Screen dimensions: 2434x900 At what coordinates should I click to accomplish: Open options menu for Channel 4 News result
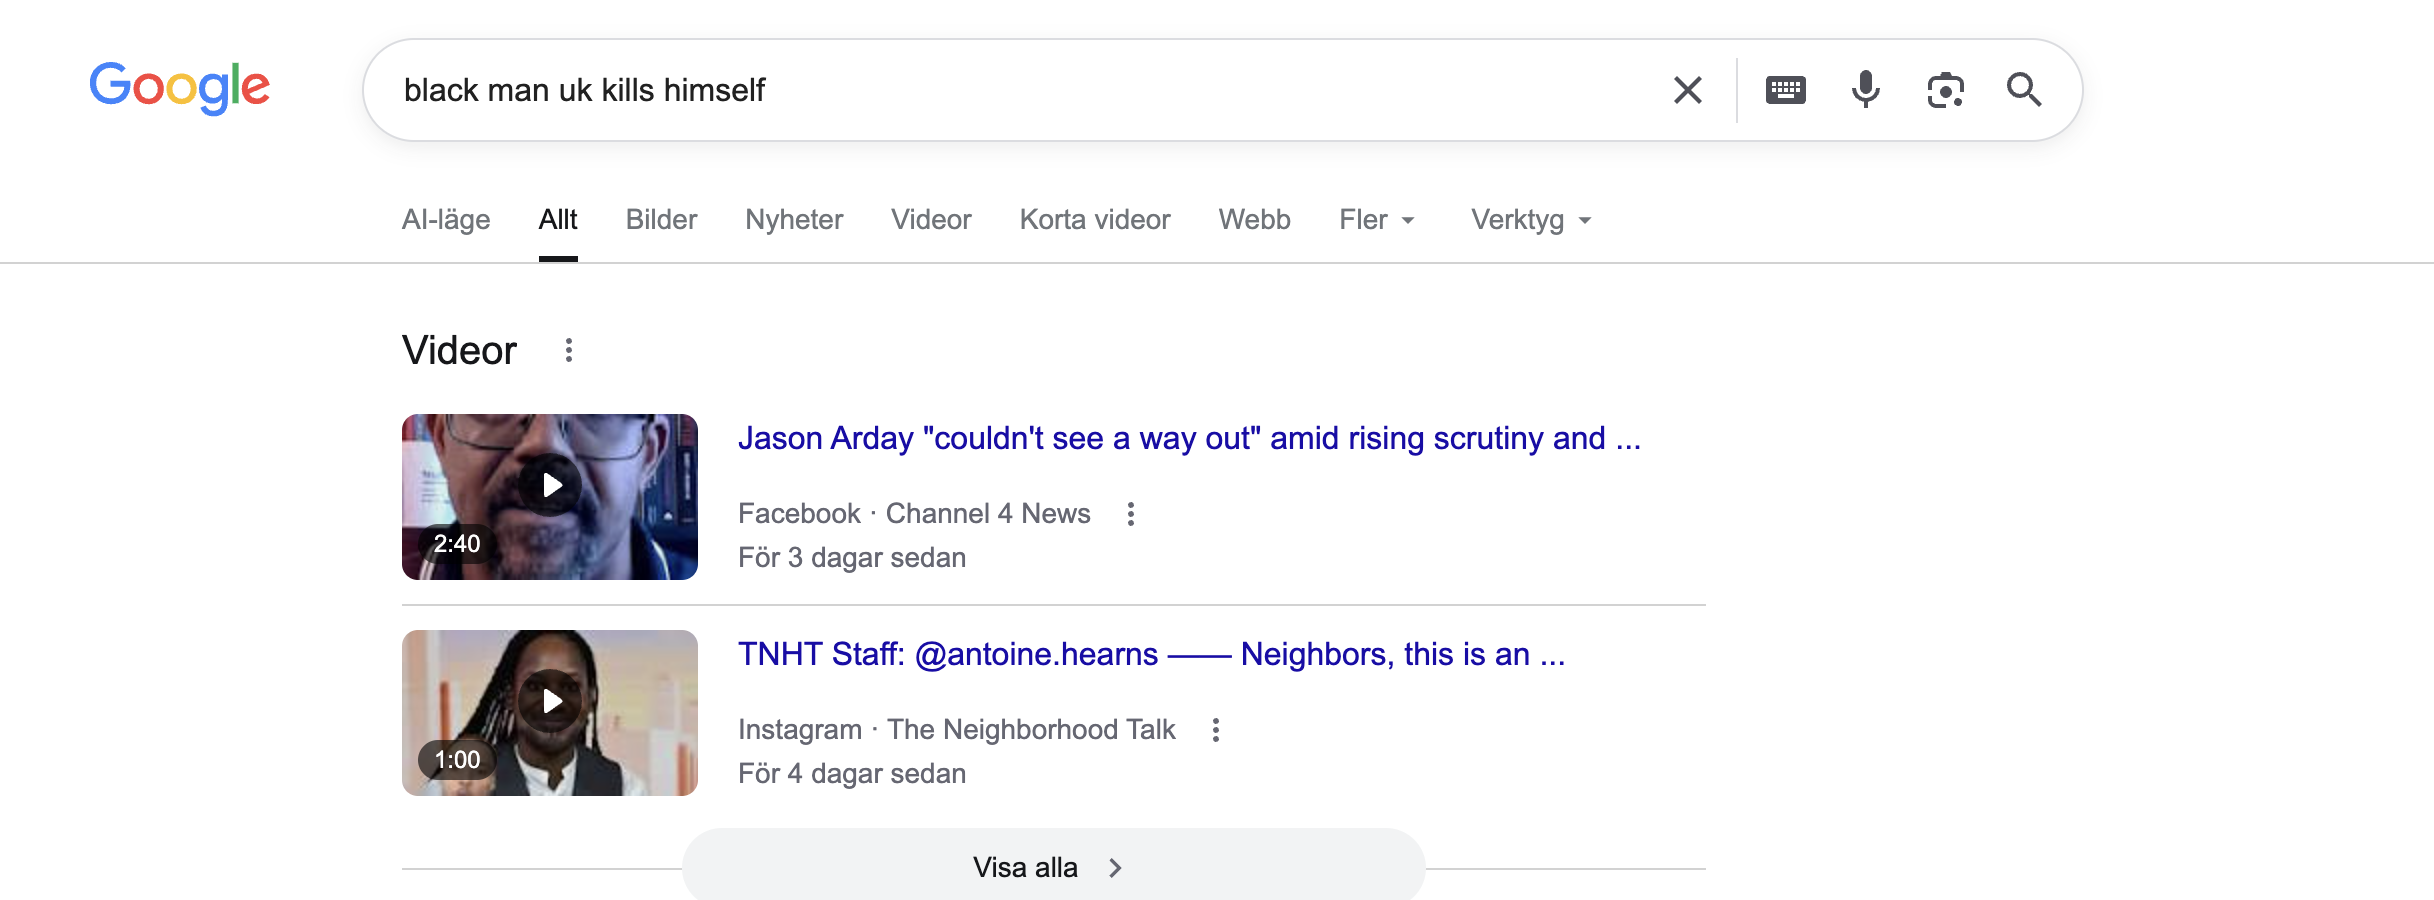(1131, 514)
